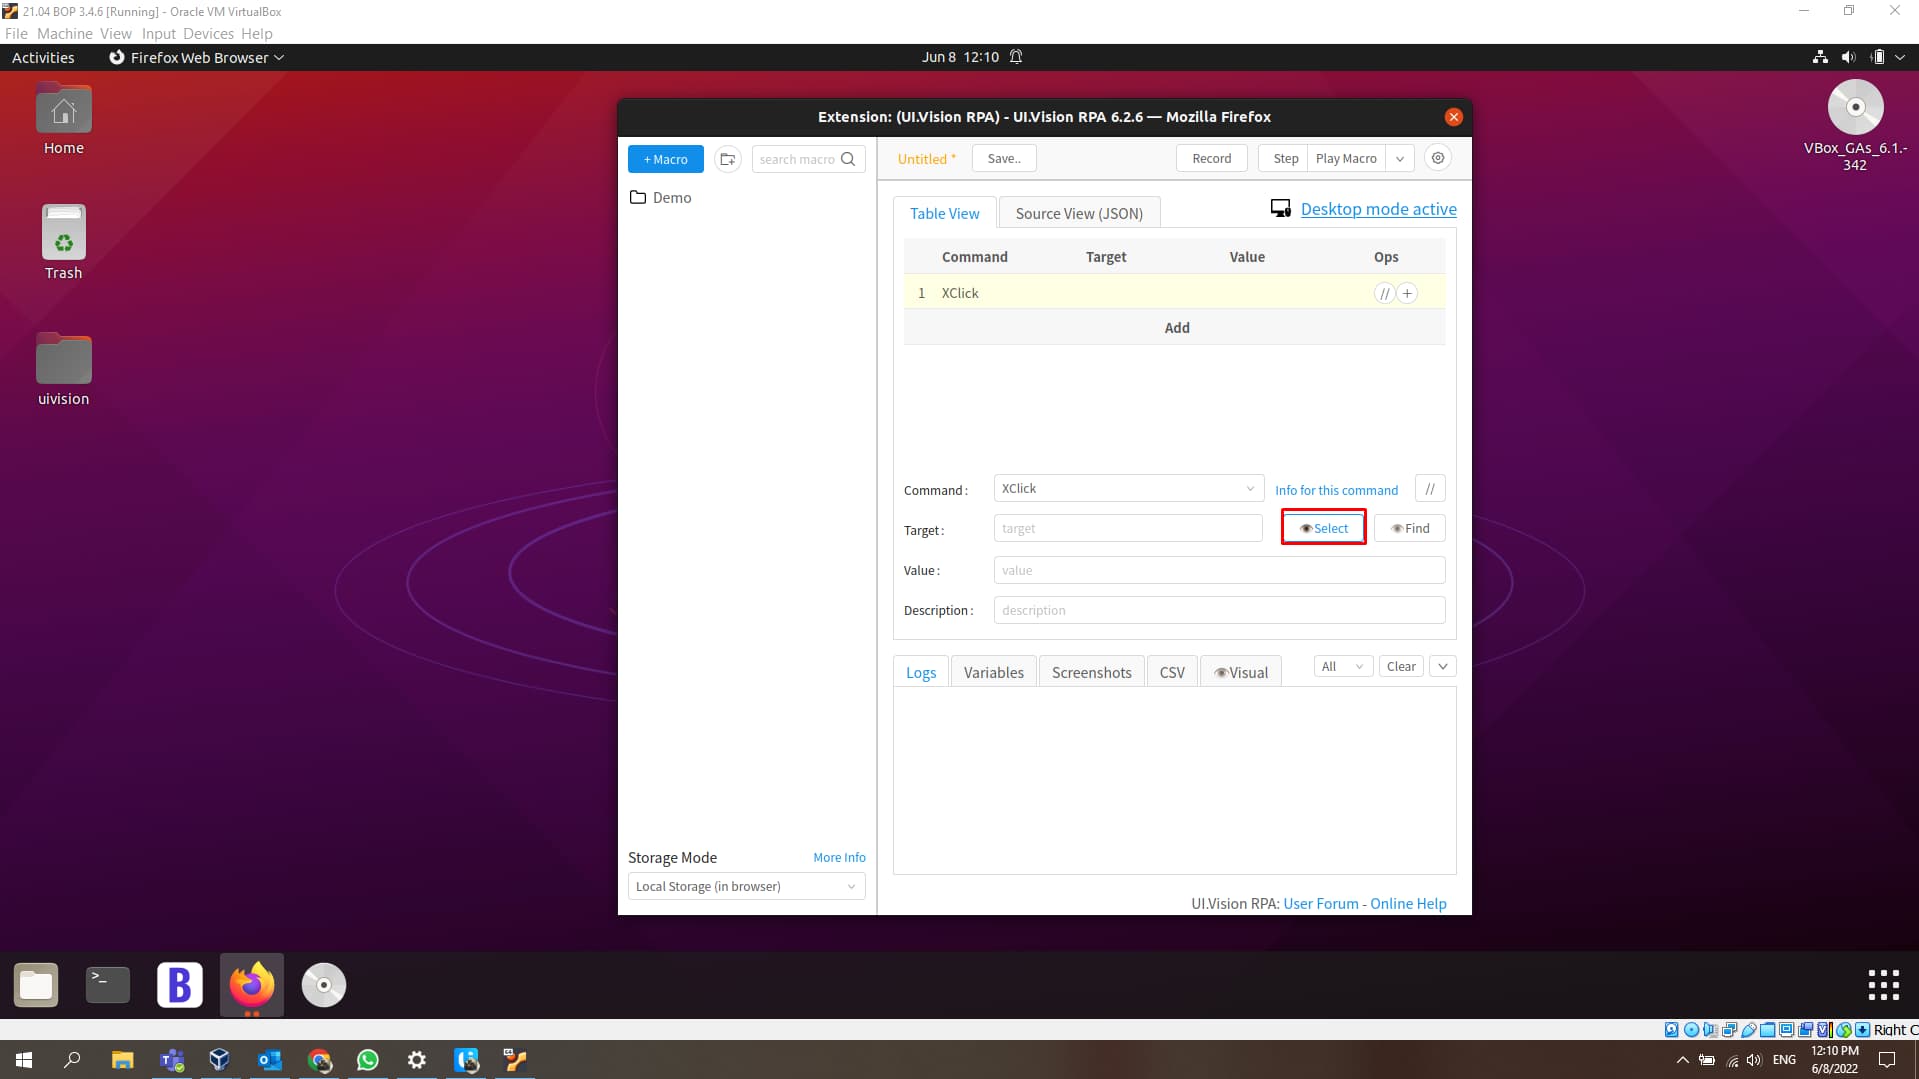Open the Firefox Web Browser app menu
The height and width of the screenshot is (1079, 1919).
197,57
